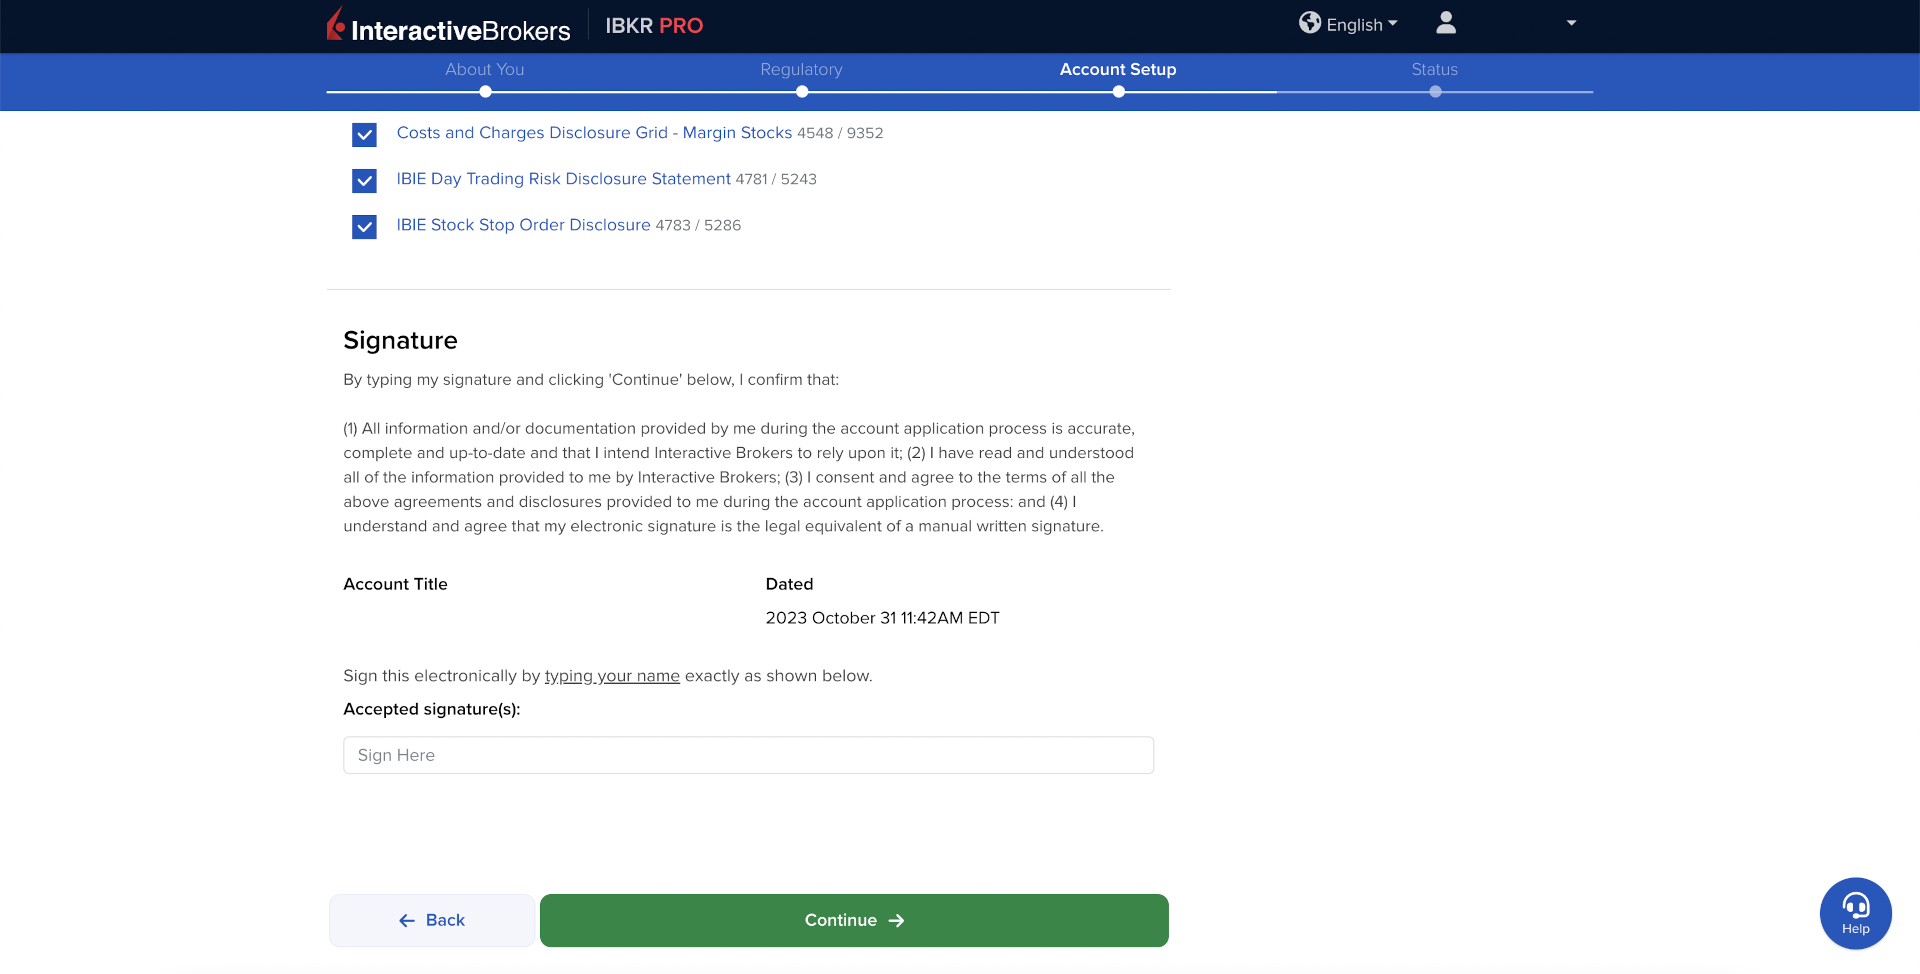1920x974 pixels.
Task: Uncheck Costs and Charges Disclosure Grid checkbox
Action: point(364,134)
